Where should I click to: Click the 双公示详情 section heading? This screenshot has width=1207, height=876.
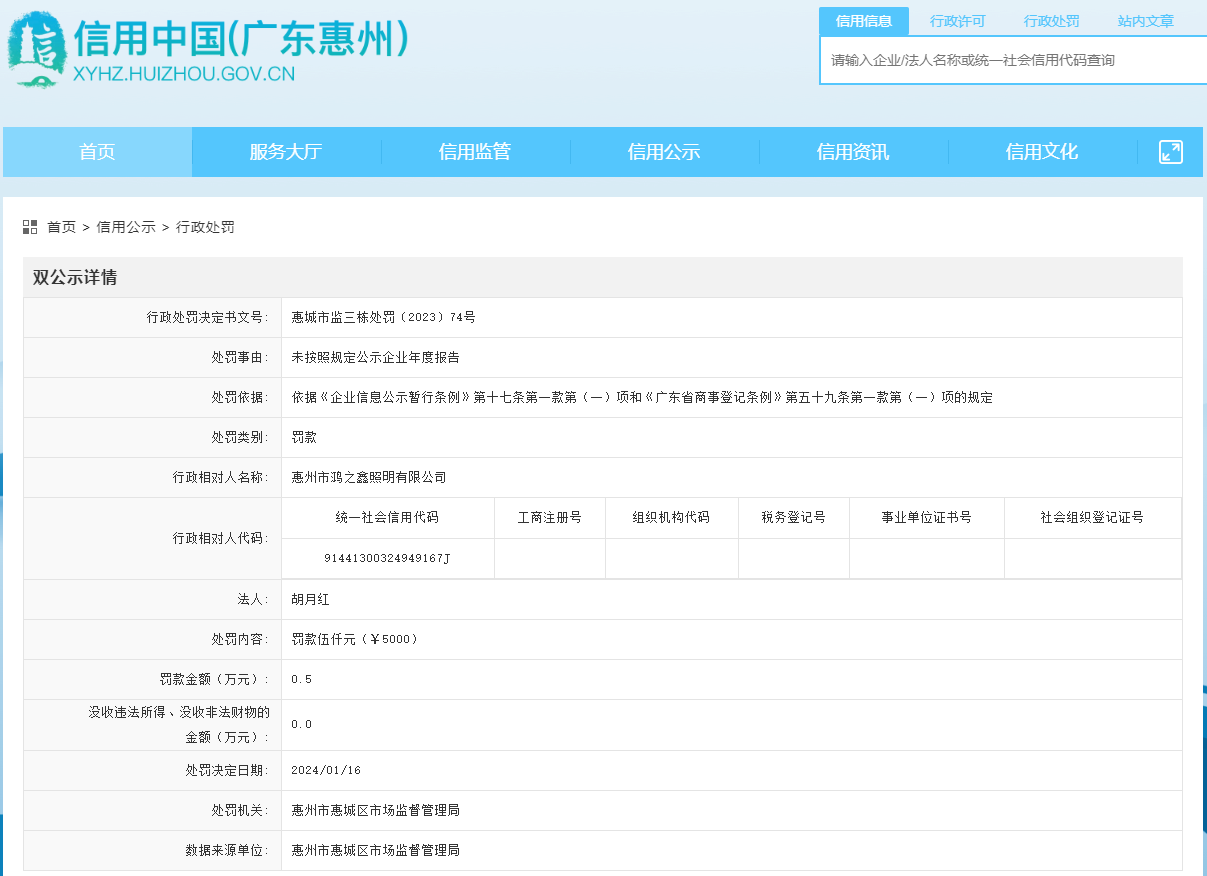pyautogui.click(x=75, y=277)
